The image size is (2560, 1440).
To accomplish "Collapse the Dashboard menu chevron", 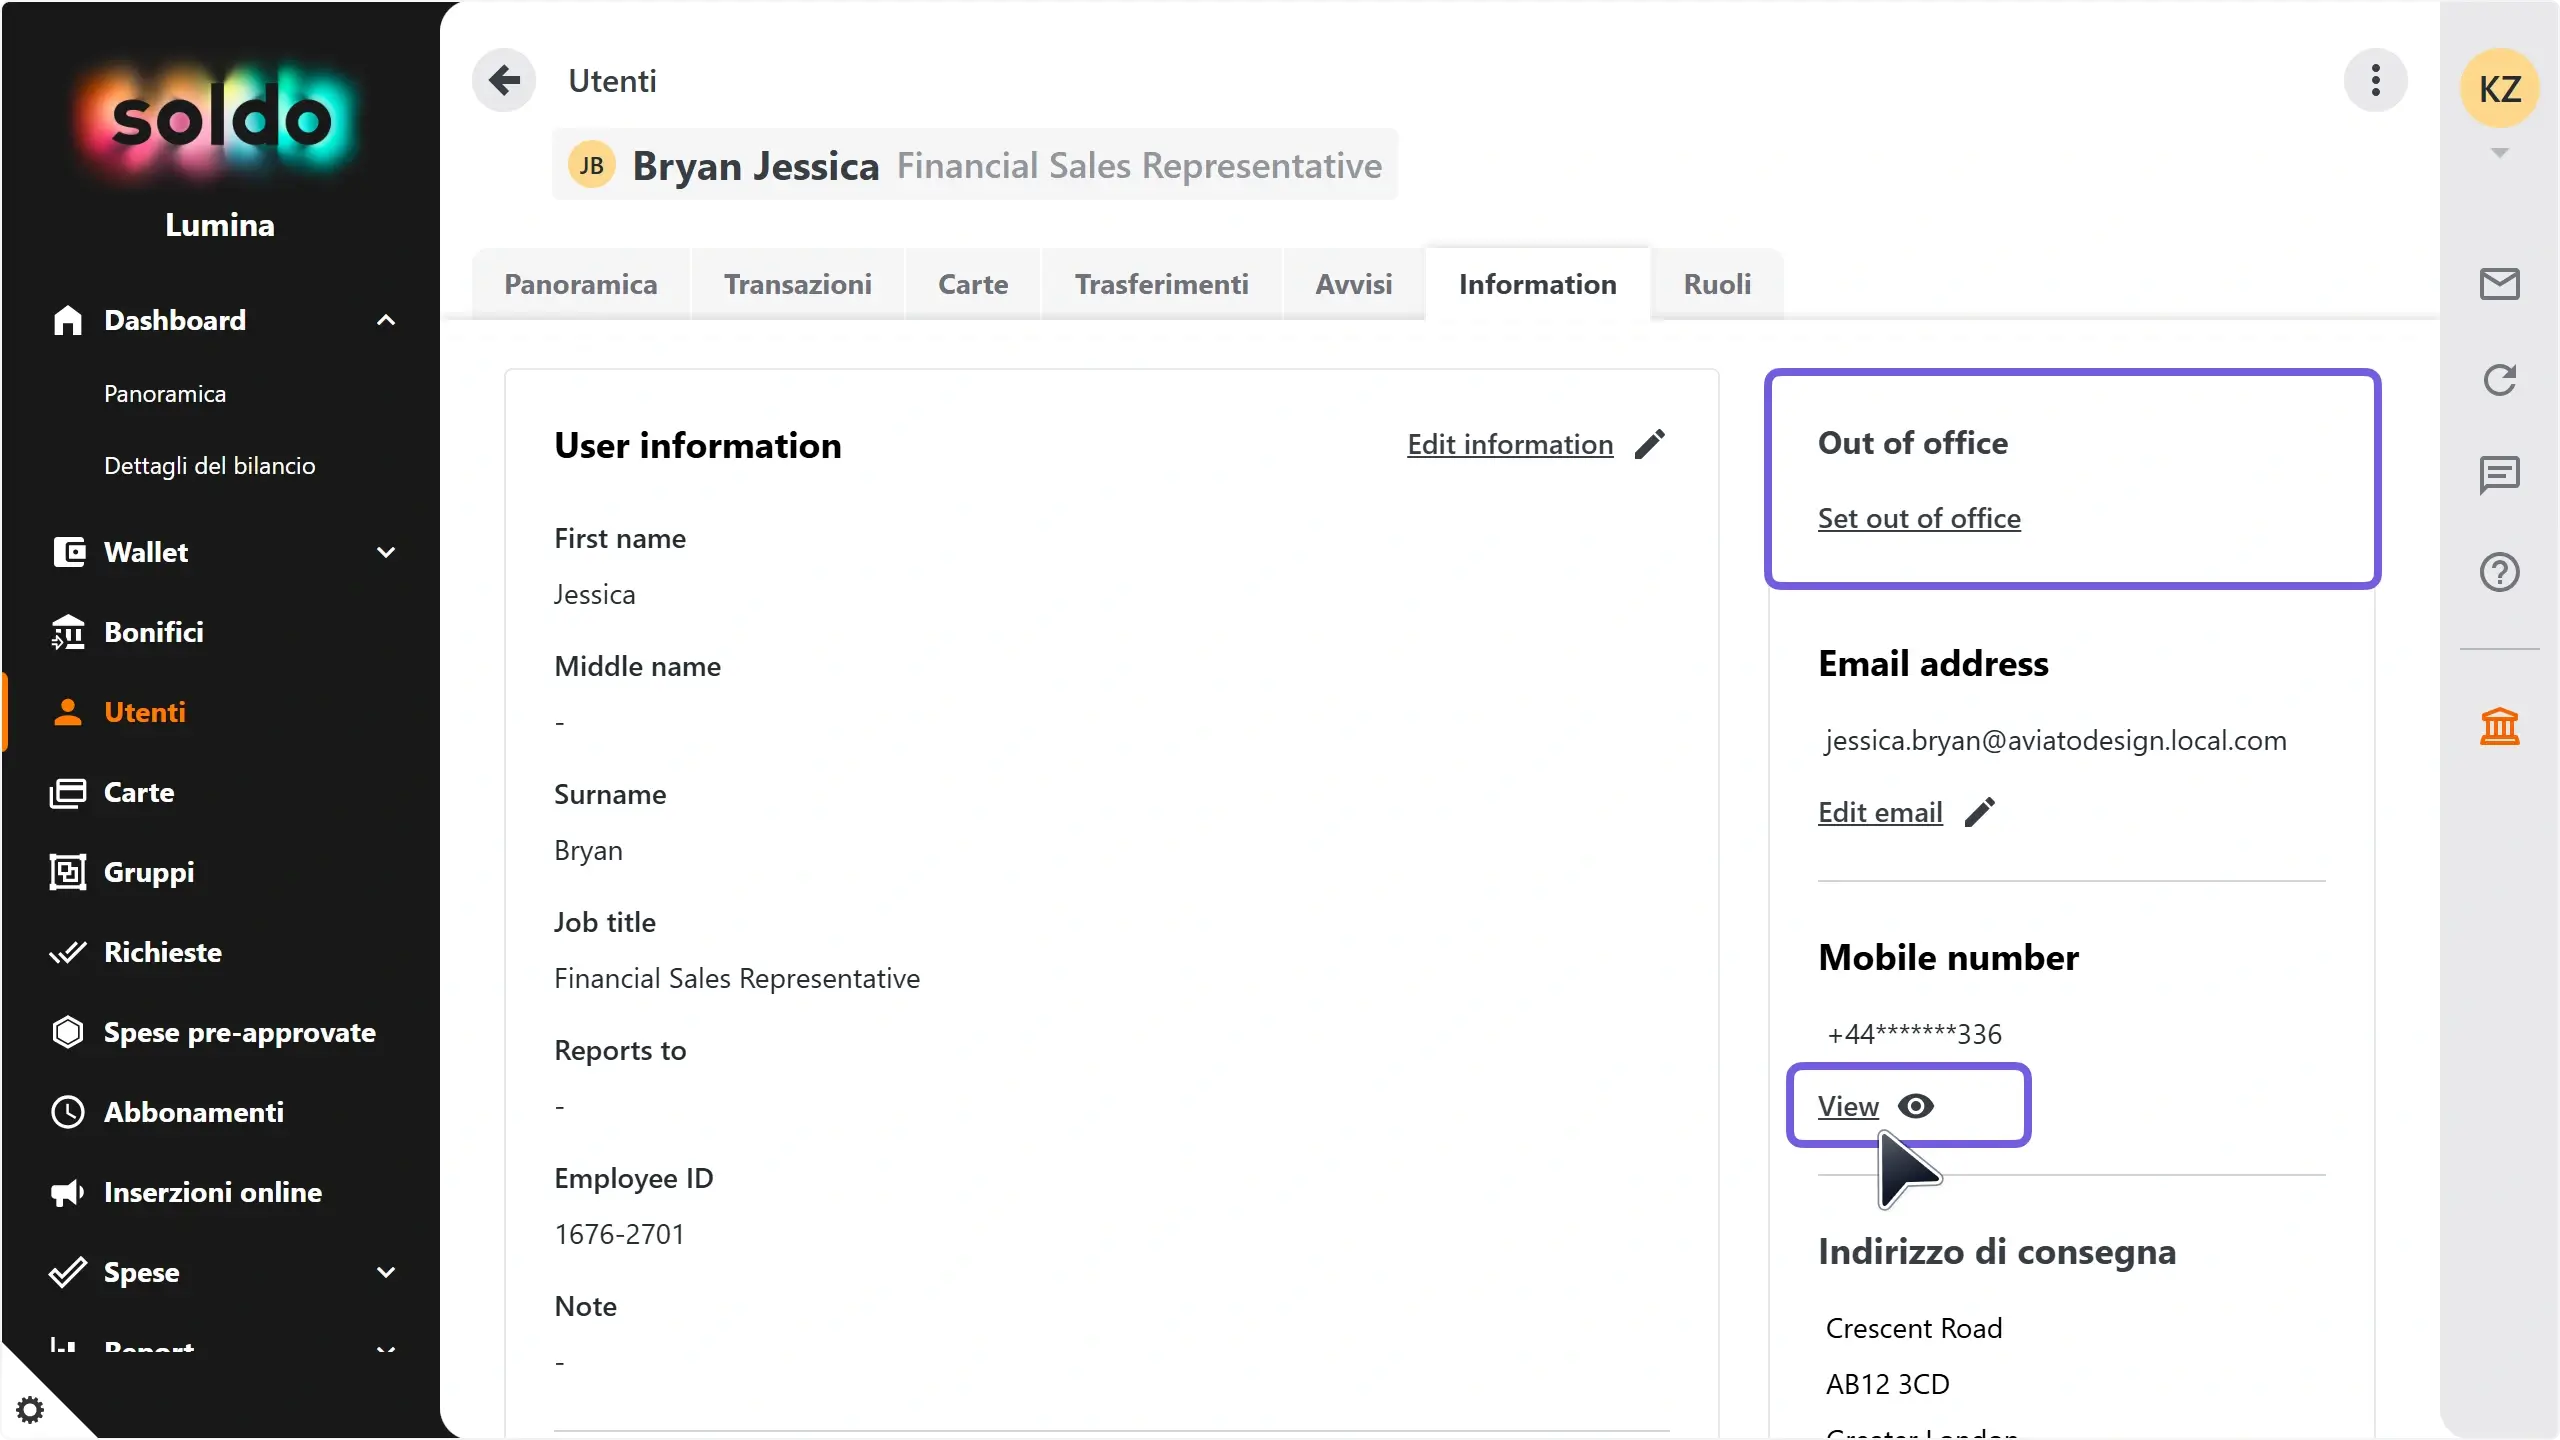I will (386, 320).
